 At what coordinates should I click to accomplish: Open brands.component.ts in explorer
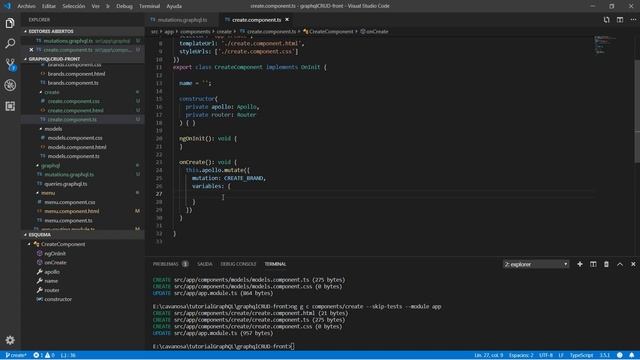pyautogui.click(x=73, y=83)
